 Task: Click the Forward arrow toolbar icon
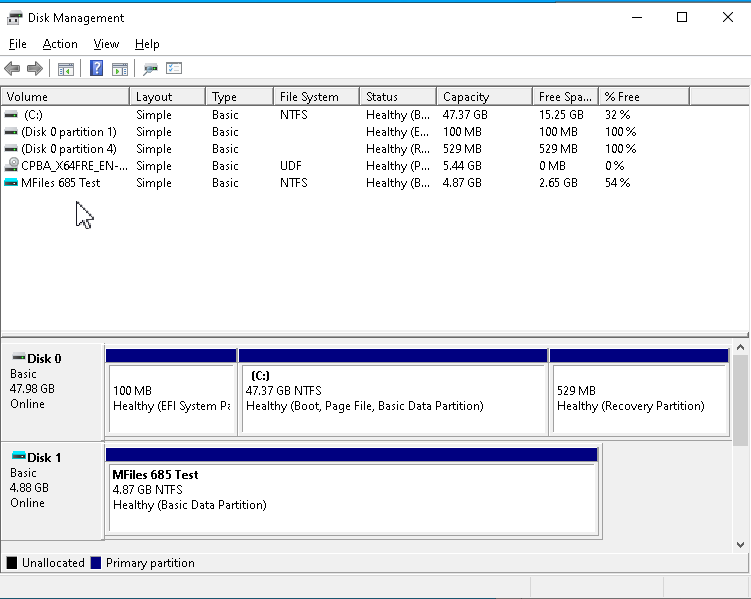click(35, 68)
